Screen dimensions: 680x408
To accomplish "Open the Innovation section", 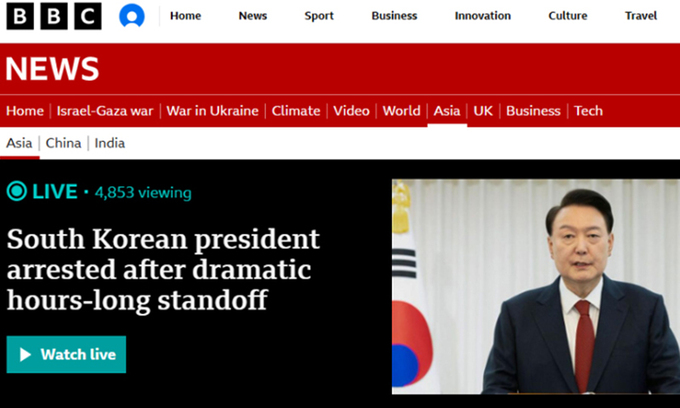I will pos(482,16).
